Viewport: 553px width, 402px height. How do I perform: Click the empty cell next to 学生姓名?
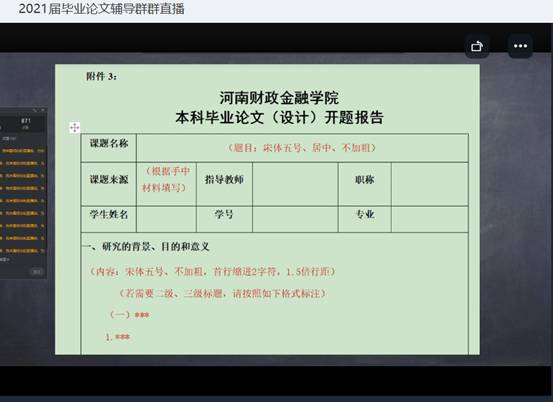166,219
